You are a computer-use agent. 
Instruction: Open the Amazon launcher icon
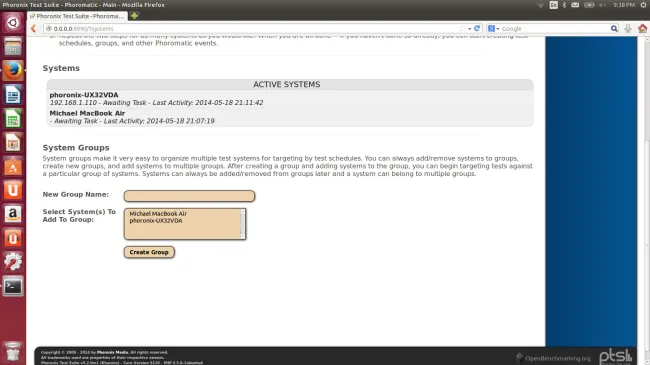click(x=12, y=214)
